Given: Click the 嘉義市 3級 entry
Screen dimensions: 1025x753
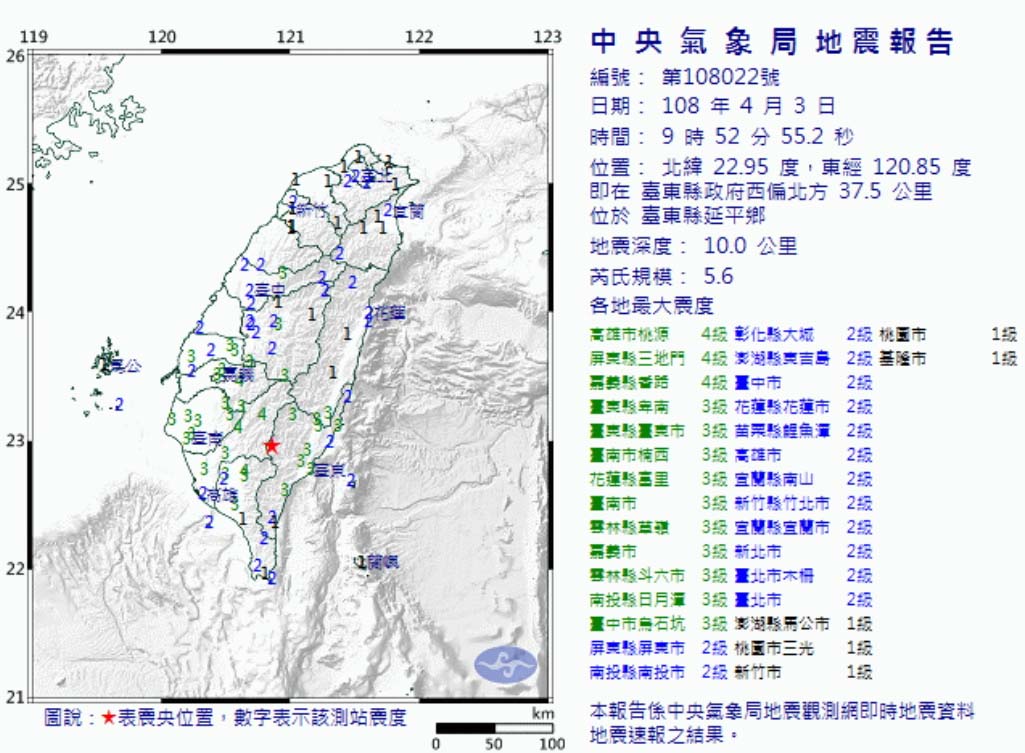Looking at the screenshot, I should click(x=658, y=552).
